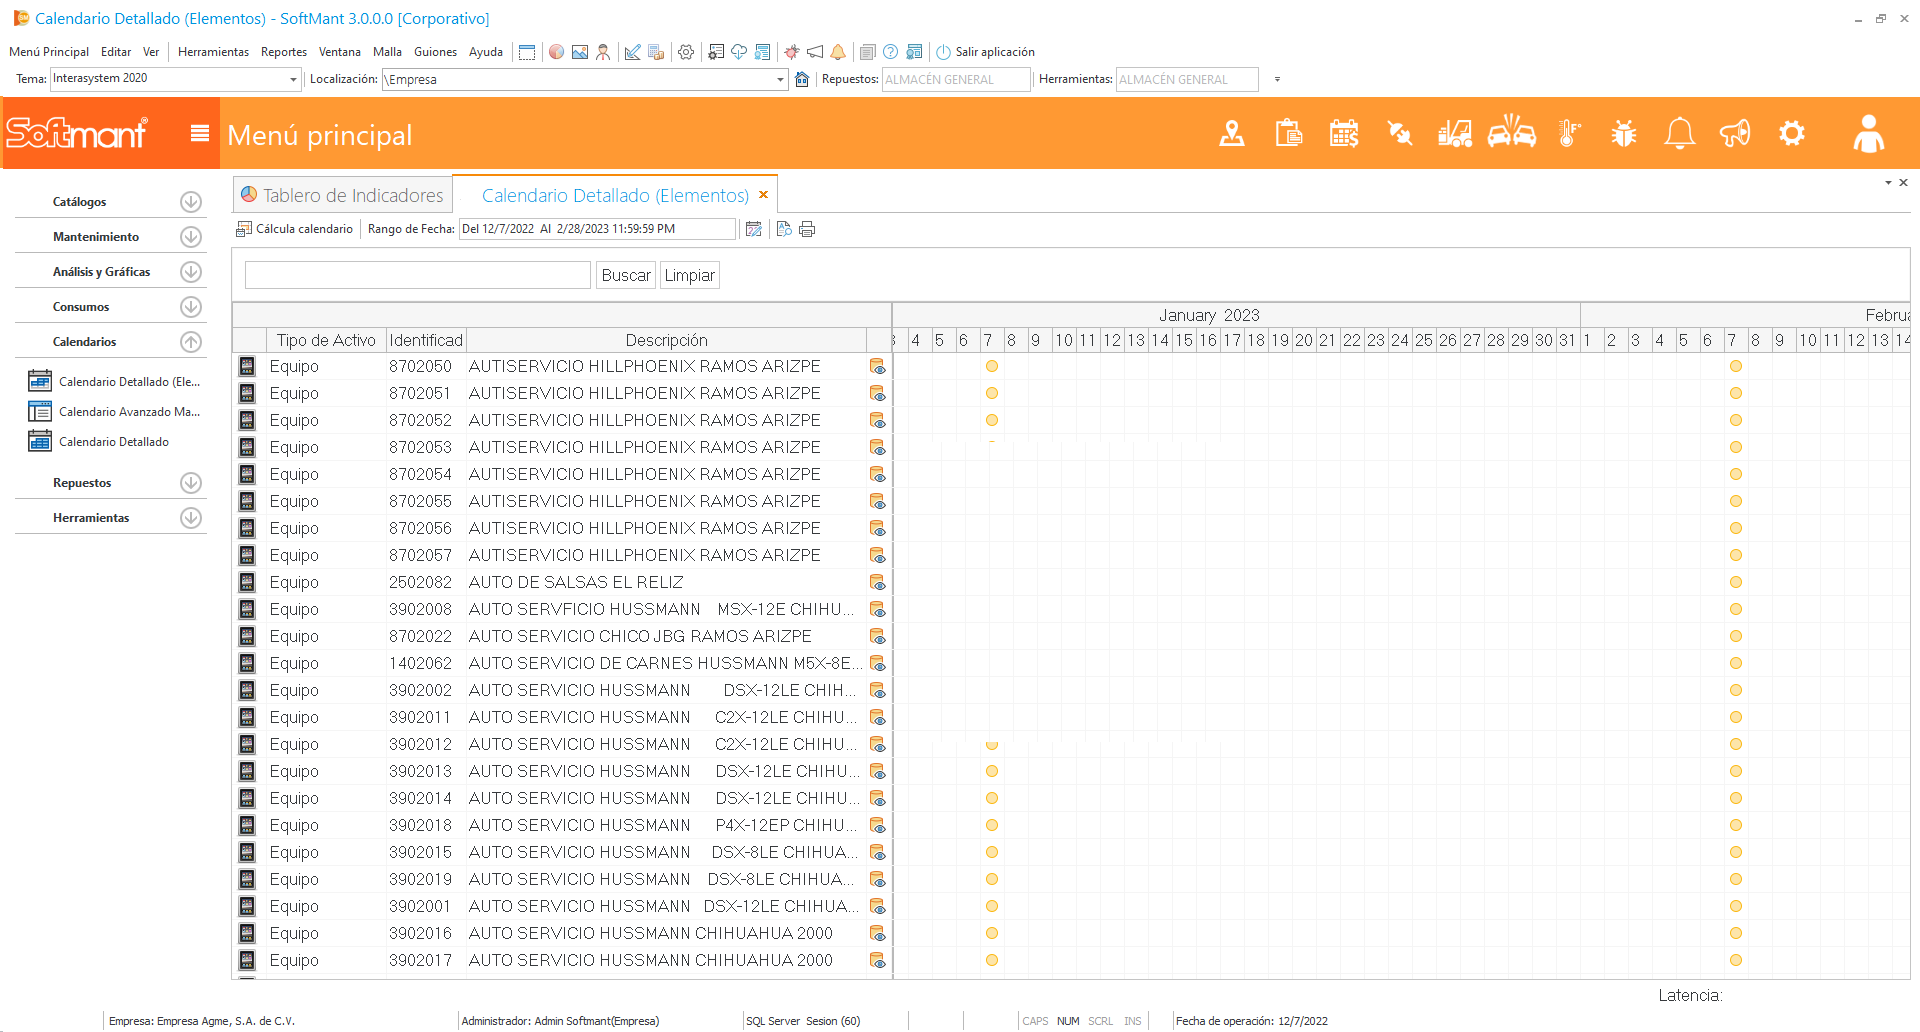Expand the Análisis y Gráficas section
Viewport: 1920px width, 1032px height.
click(191, 272)
